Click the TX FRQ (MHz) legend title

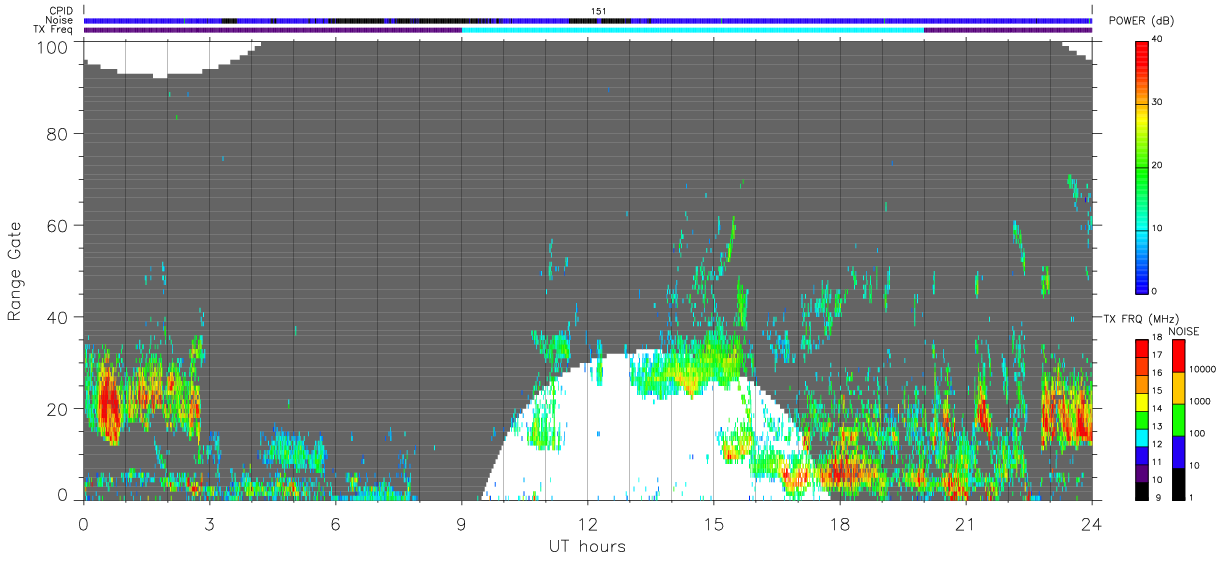pyautogui.click(x=1141, y=318)
